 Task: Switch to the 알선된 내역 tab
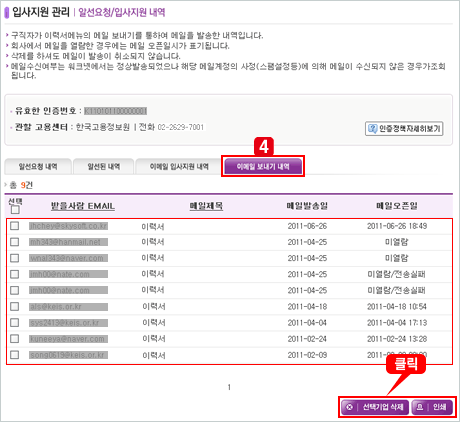pyautogui.click(x=104, y=167)
